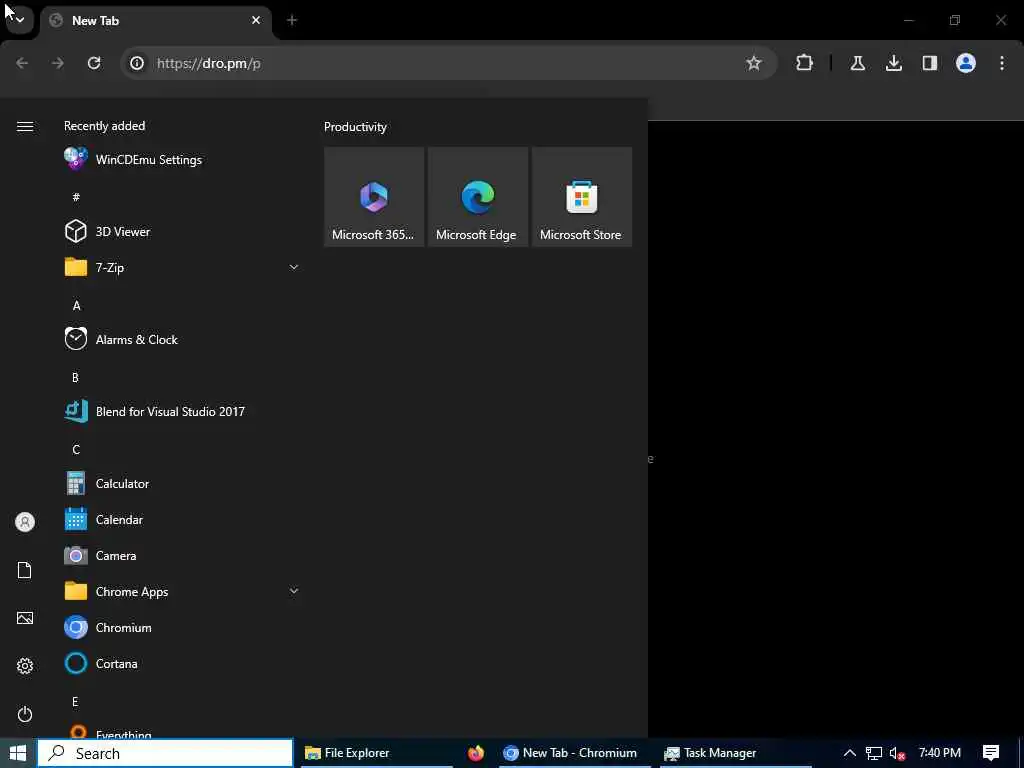
Task: Open the Chromium three-dot menu
Action: (1002, 63)
